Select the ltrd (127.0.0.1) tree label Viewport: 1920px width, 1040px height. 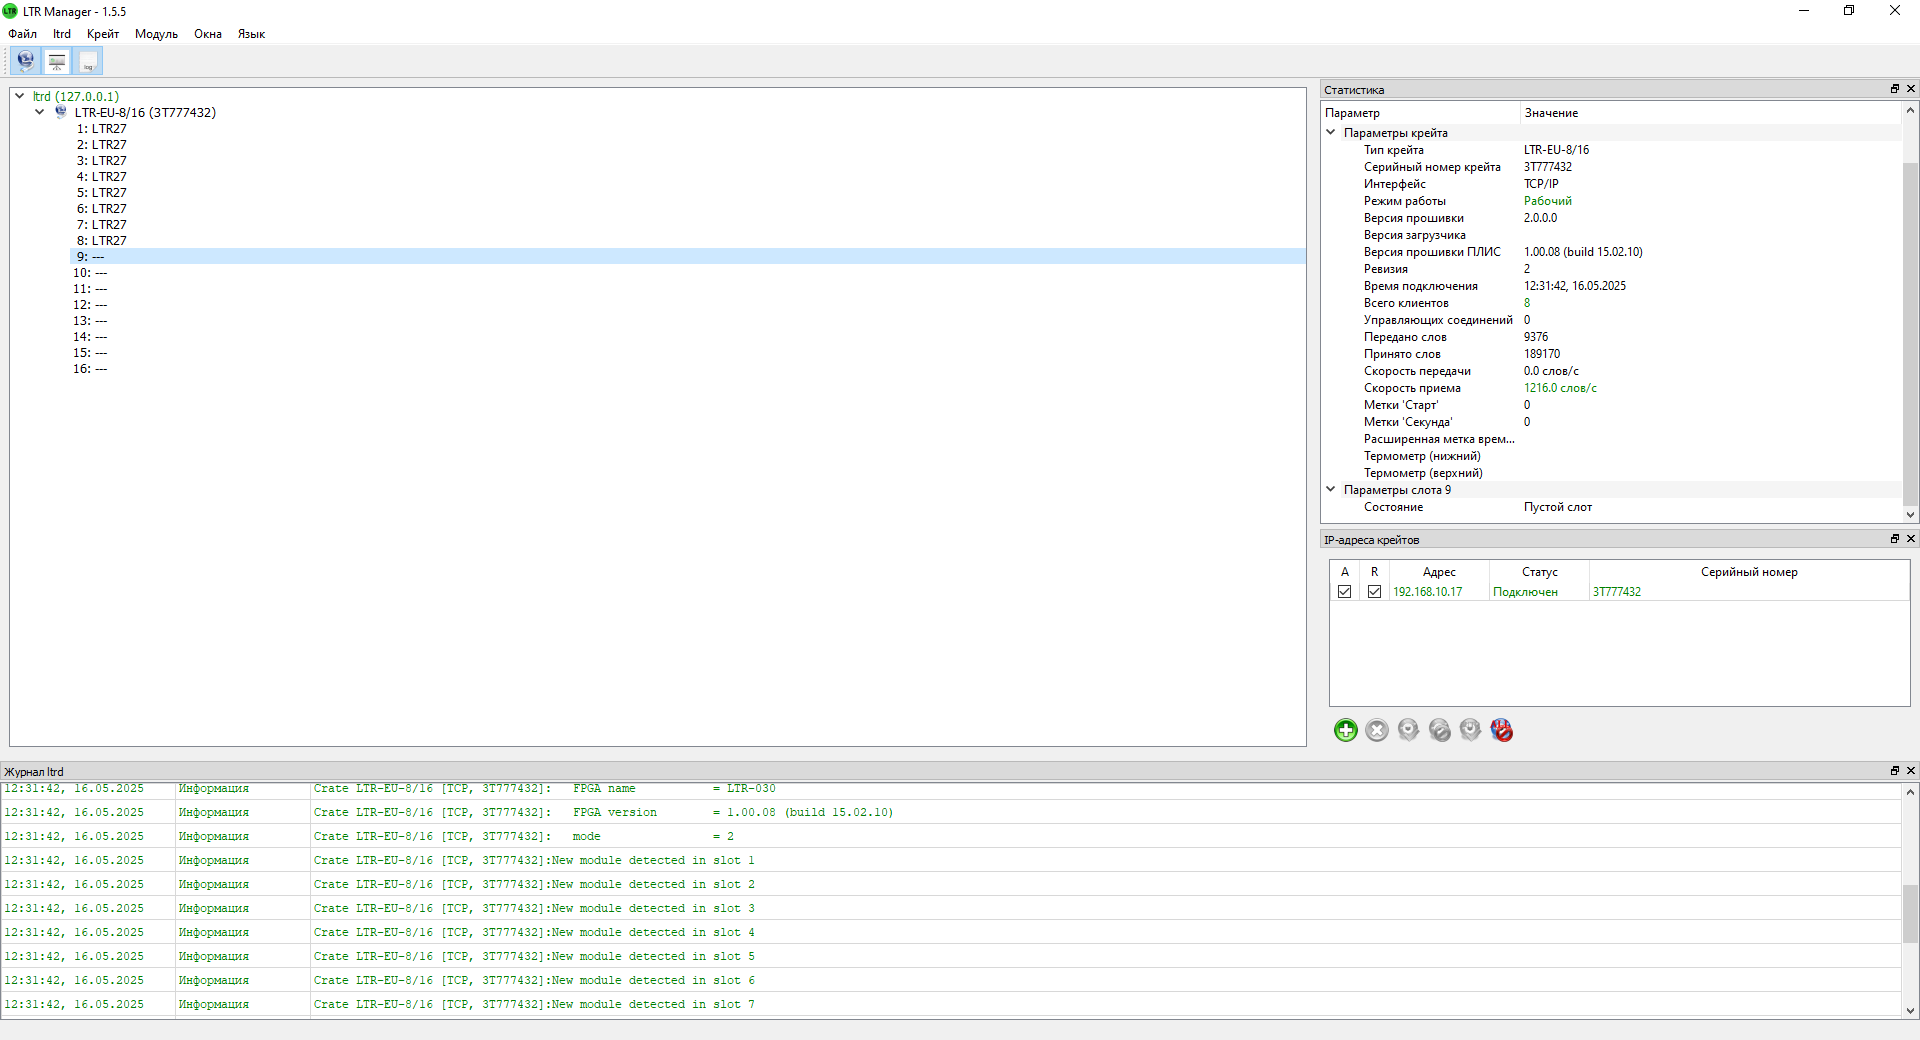click(x=76, y=96)
